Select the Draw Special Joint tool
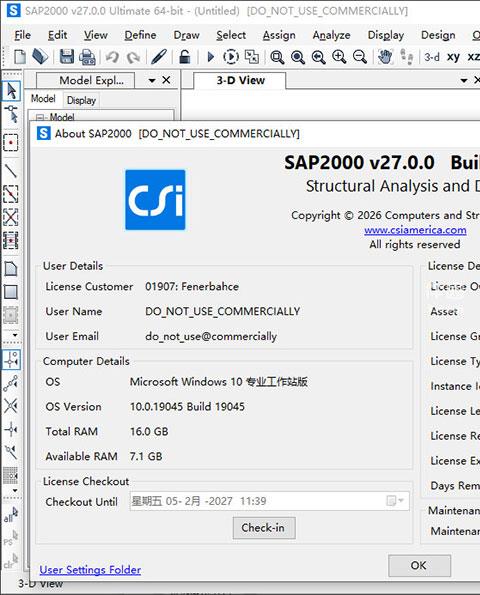The height and width of the screenshot is (595, 480). (x=11, y=143)
